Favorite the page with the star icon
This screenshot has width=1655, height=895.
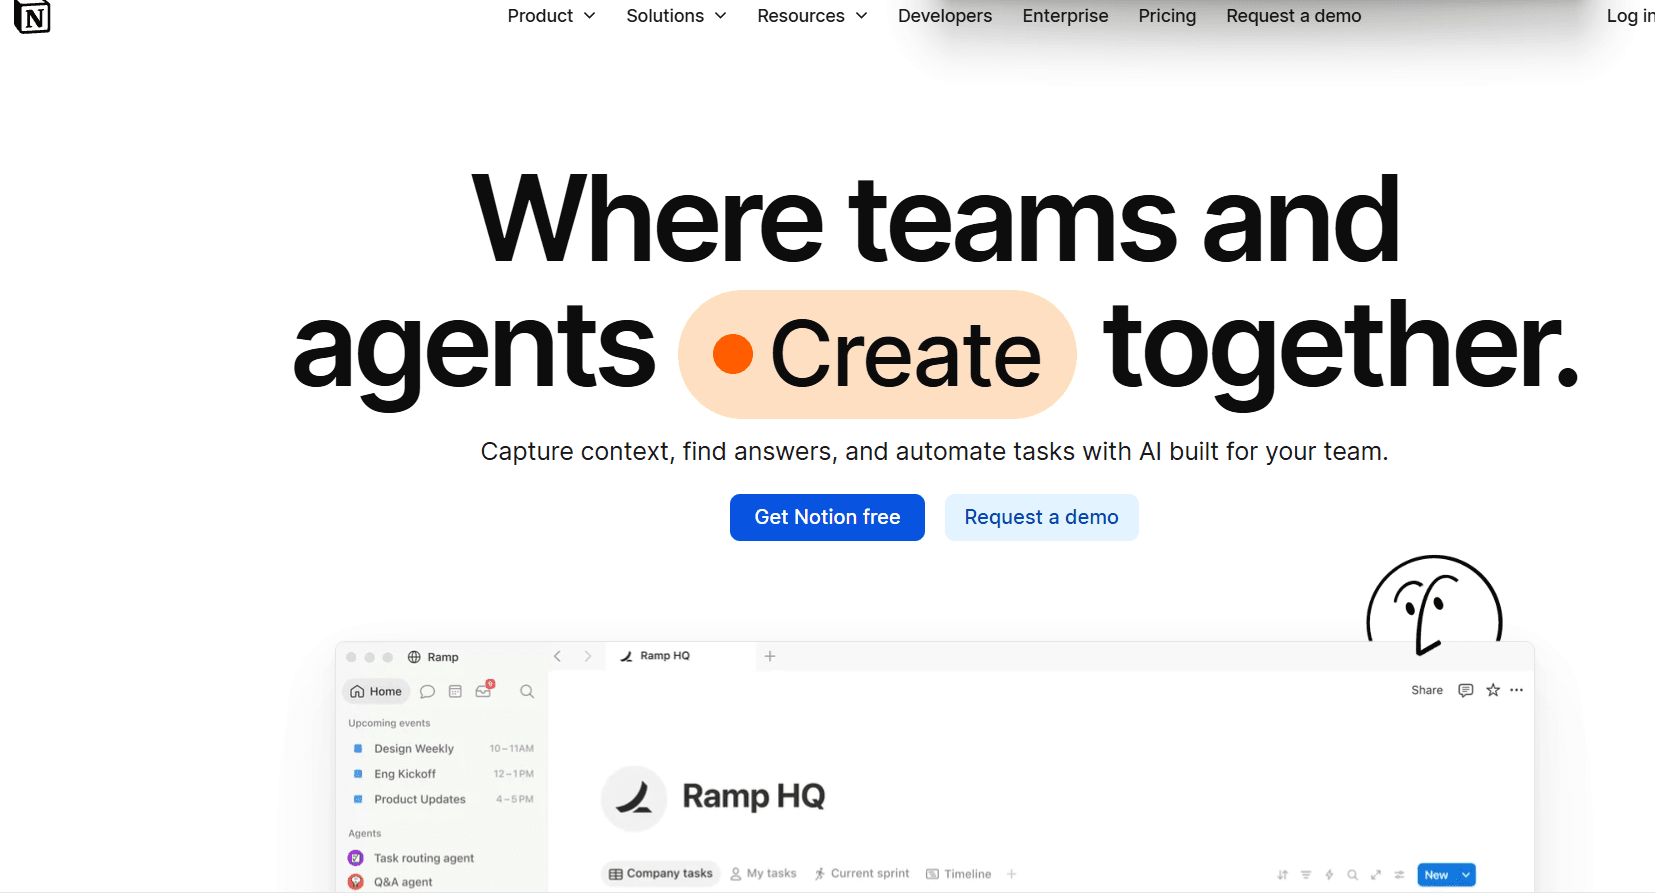pyautogui.click(x=1493, y=691)
